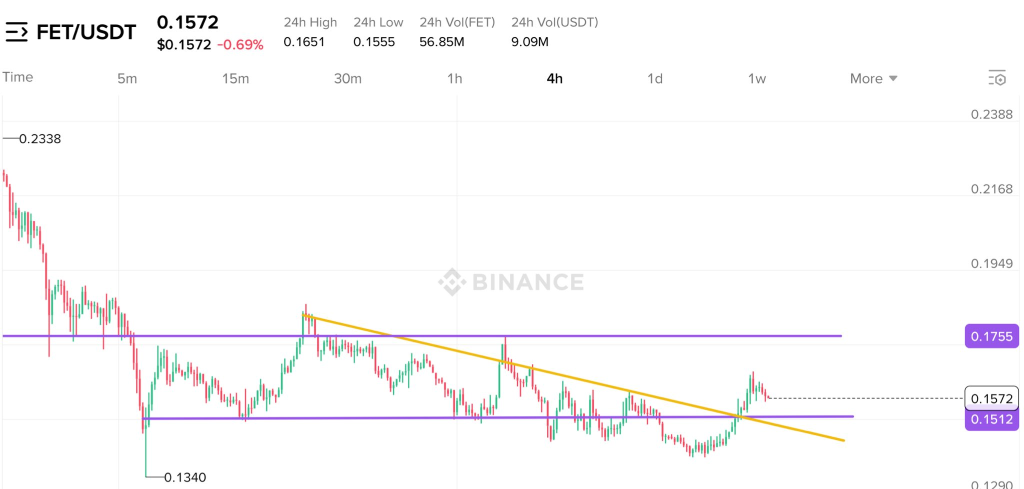
Task: Click the 0.1755 purple price label
Action: [x=991, y=337]
